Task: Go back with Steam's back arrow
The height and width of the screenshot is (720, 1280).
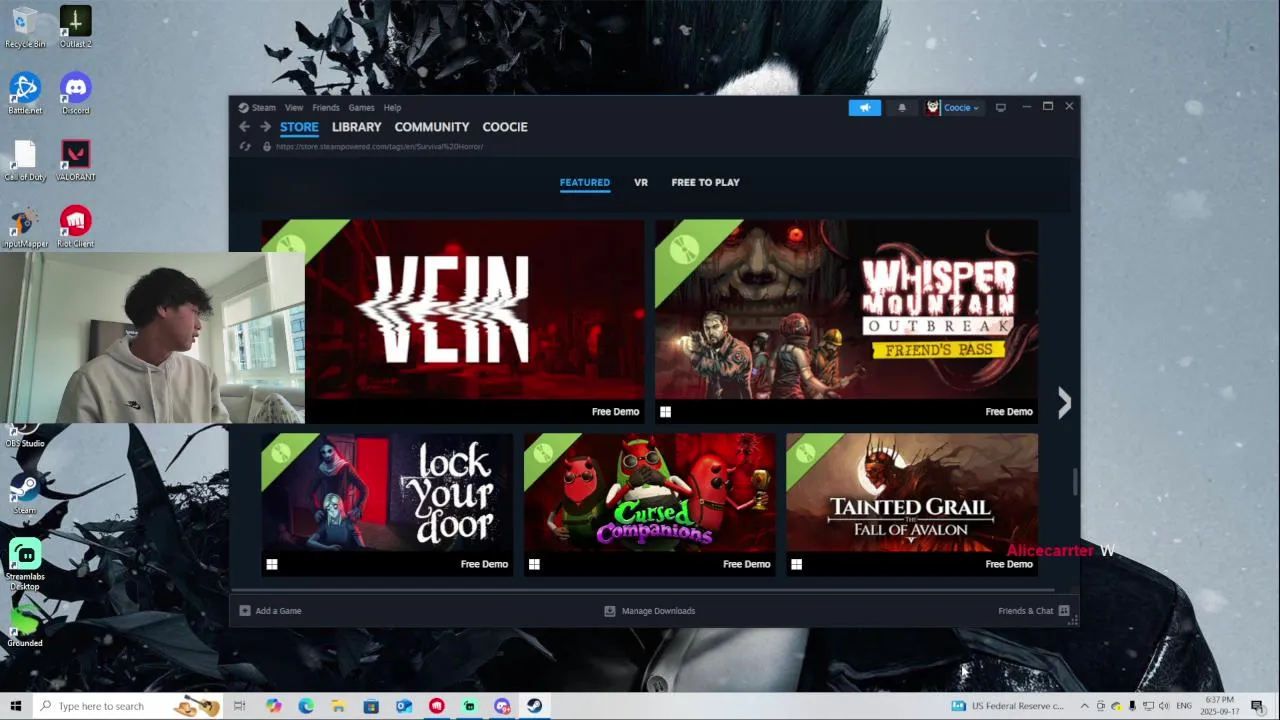Action: 244,127
